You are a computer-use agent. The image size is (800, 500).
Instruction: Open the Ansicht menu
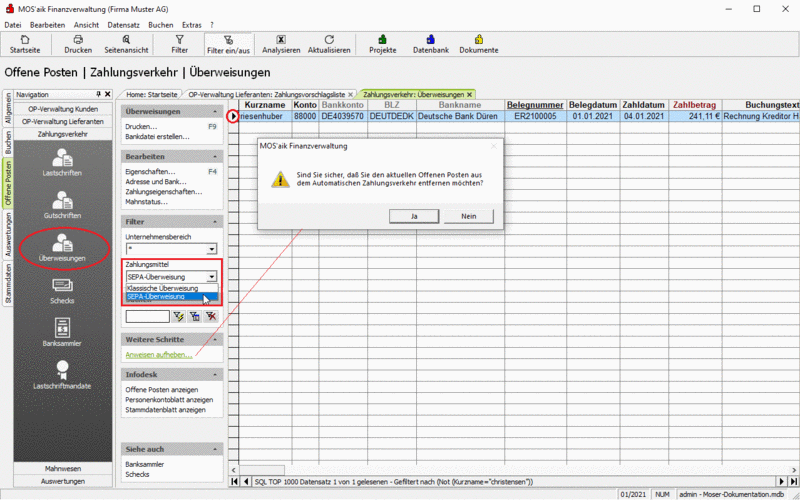coord(86,24)
